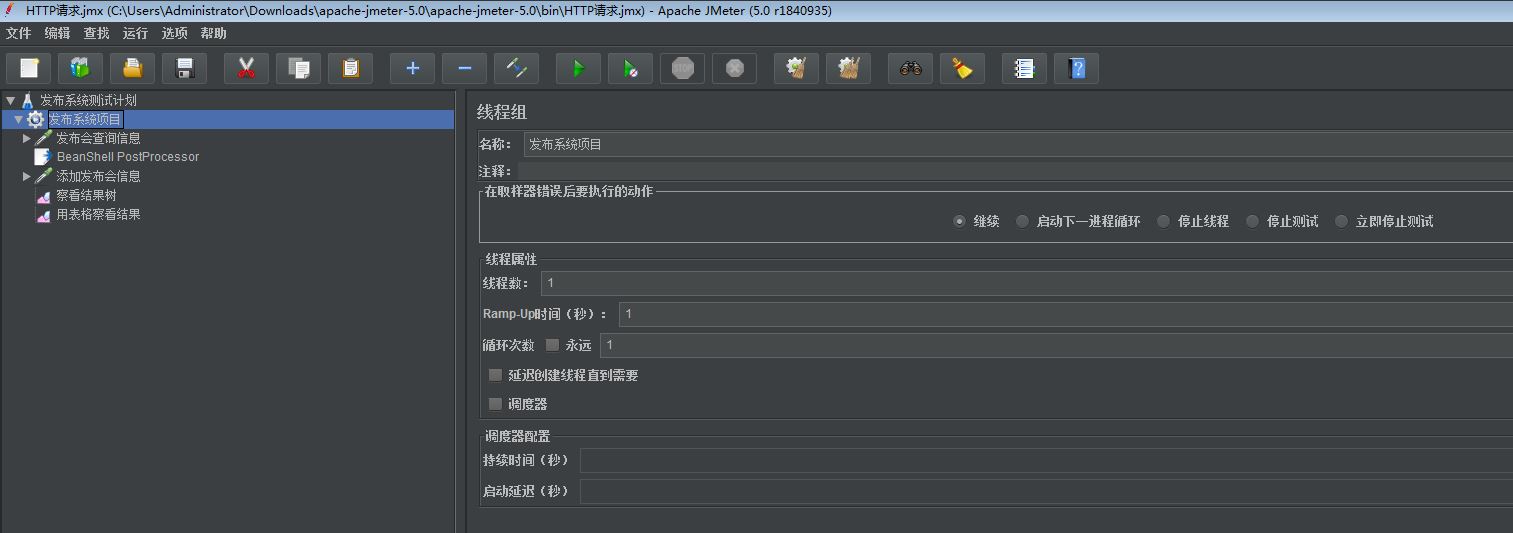Click the Paste clipboard icon
This screenshot has width=1513, height=533.
pyautogui.click(x=350, y=68)
